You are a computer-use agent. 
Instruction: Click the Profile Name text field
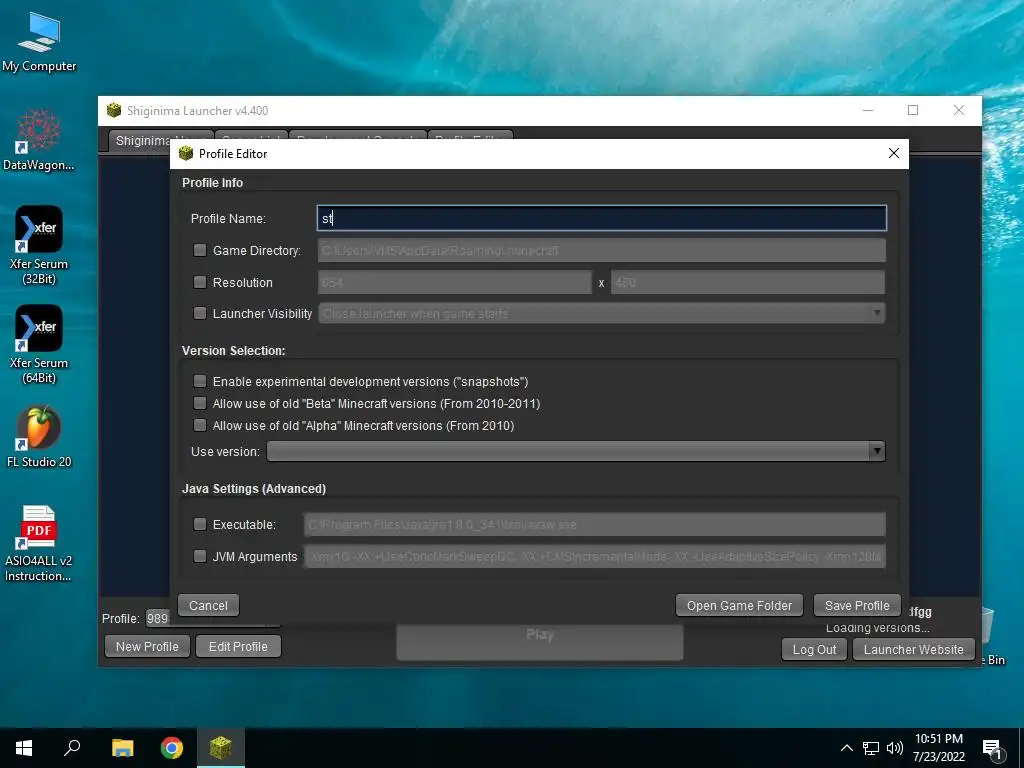point(601,218)
